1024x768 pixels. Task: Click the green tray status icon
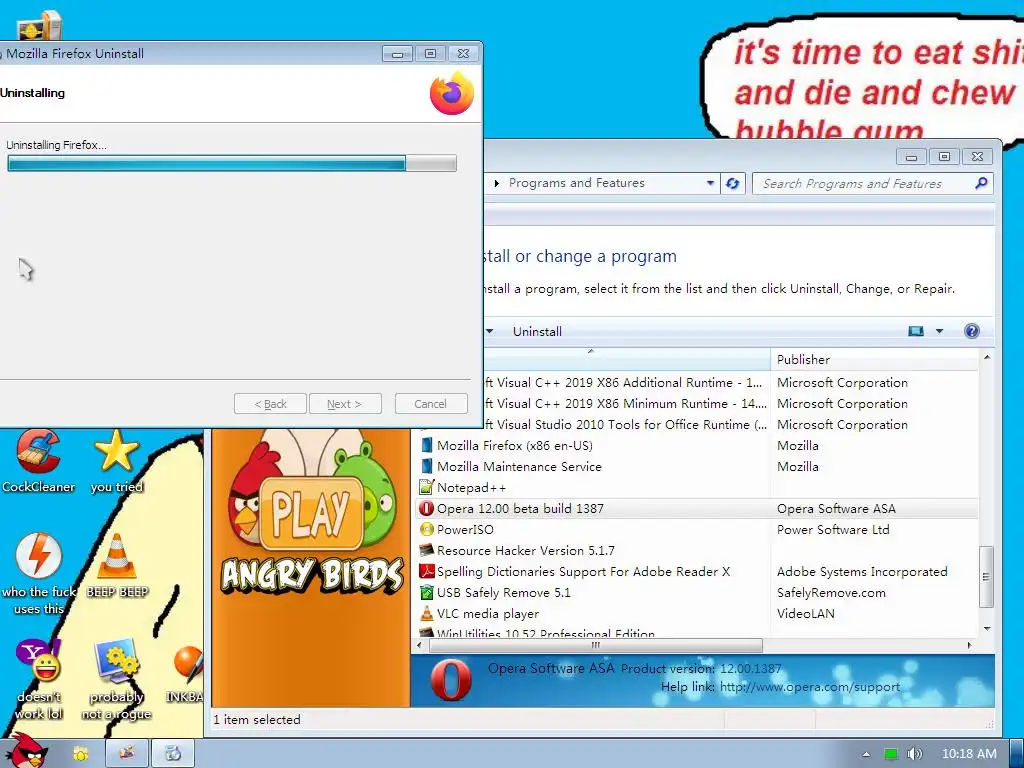pos(891,754)
